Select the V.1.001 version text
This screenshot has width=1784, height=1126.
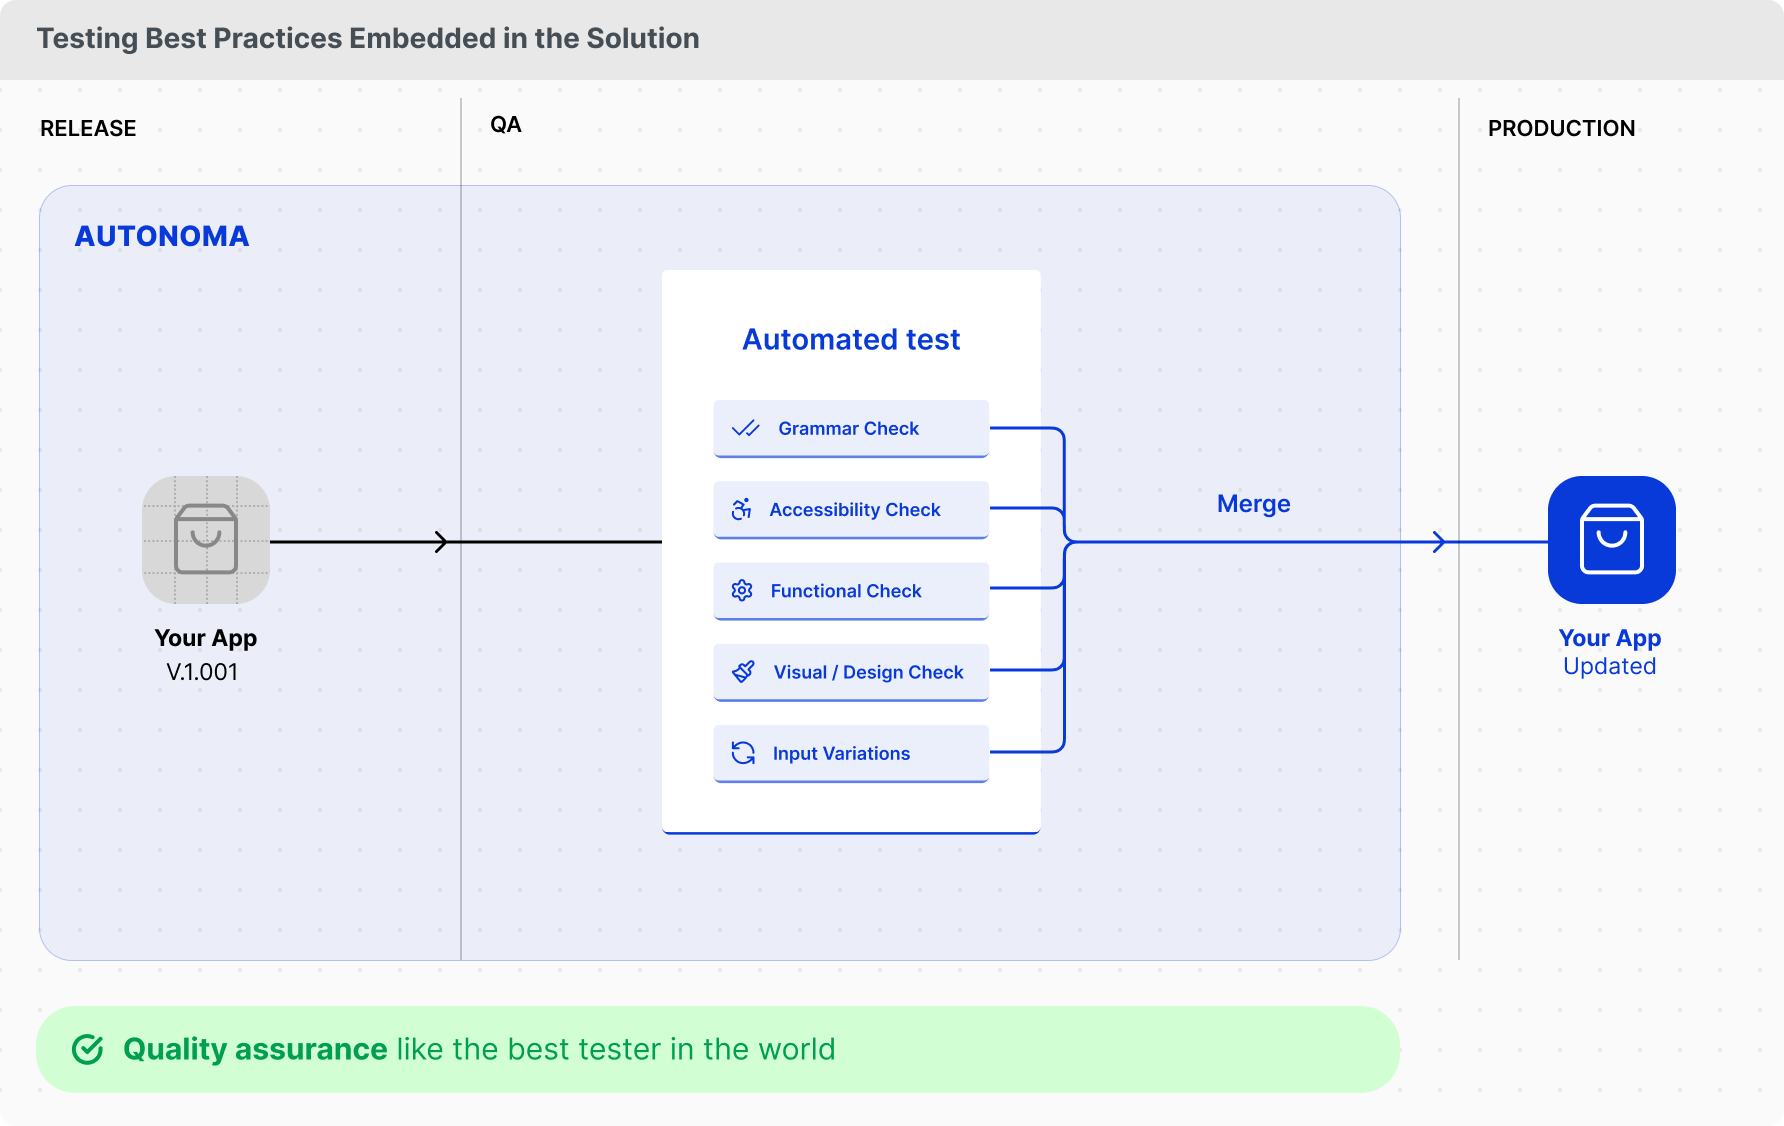204,671
